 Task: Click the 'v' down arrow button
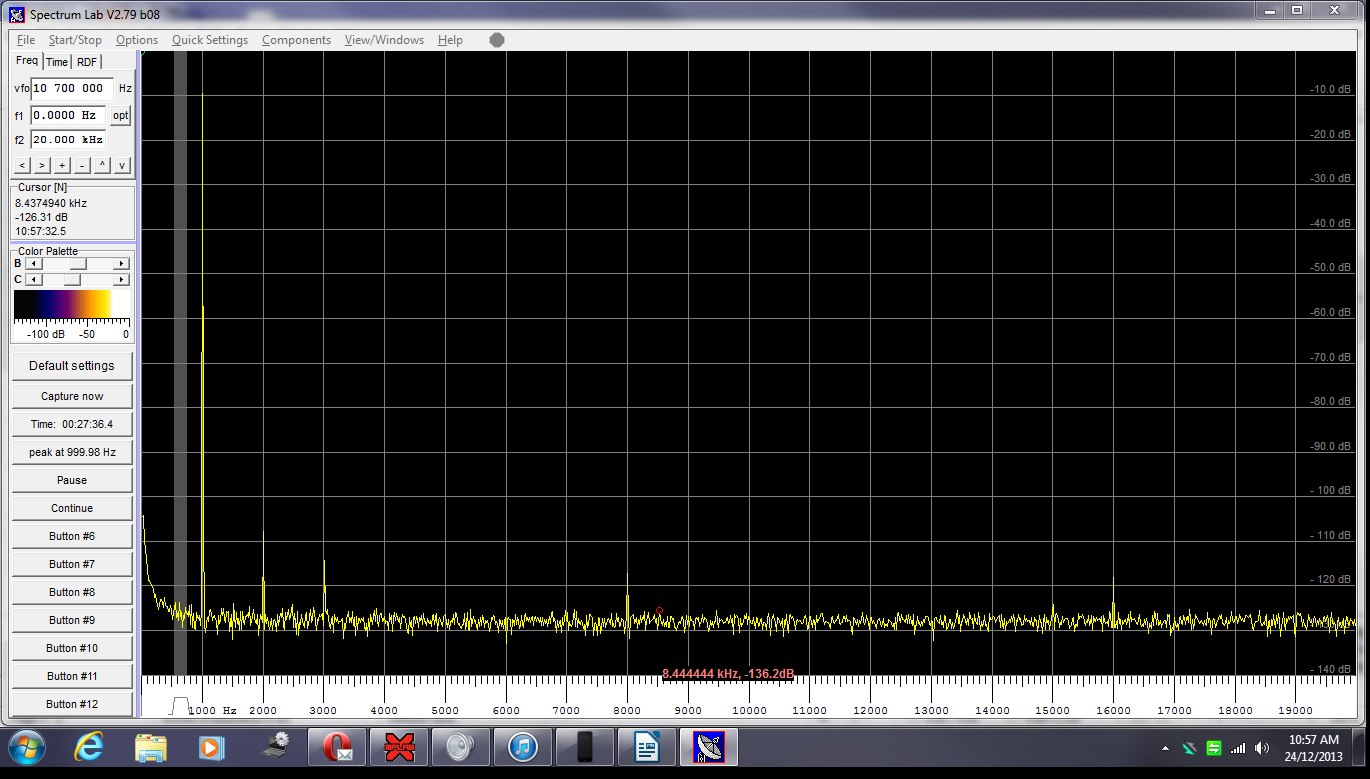[x=122, y=165]
